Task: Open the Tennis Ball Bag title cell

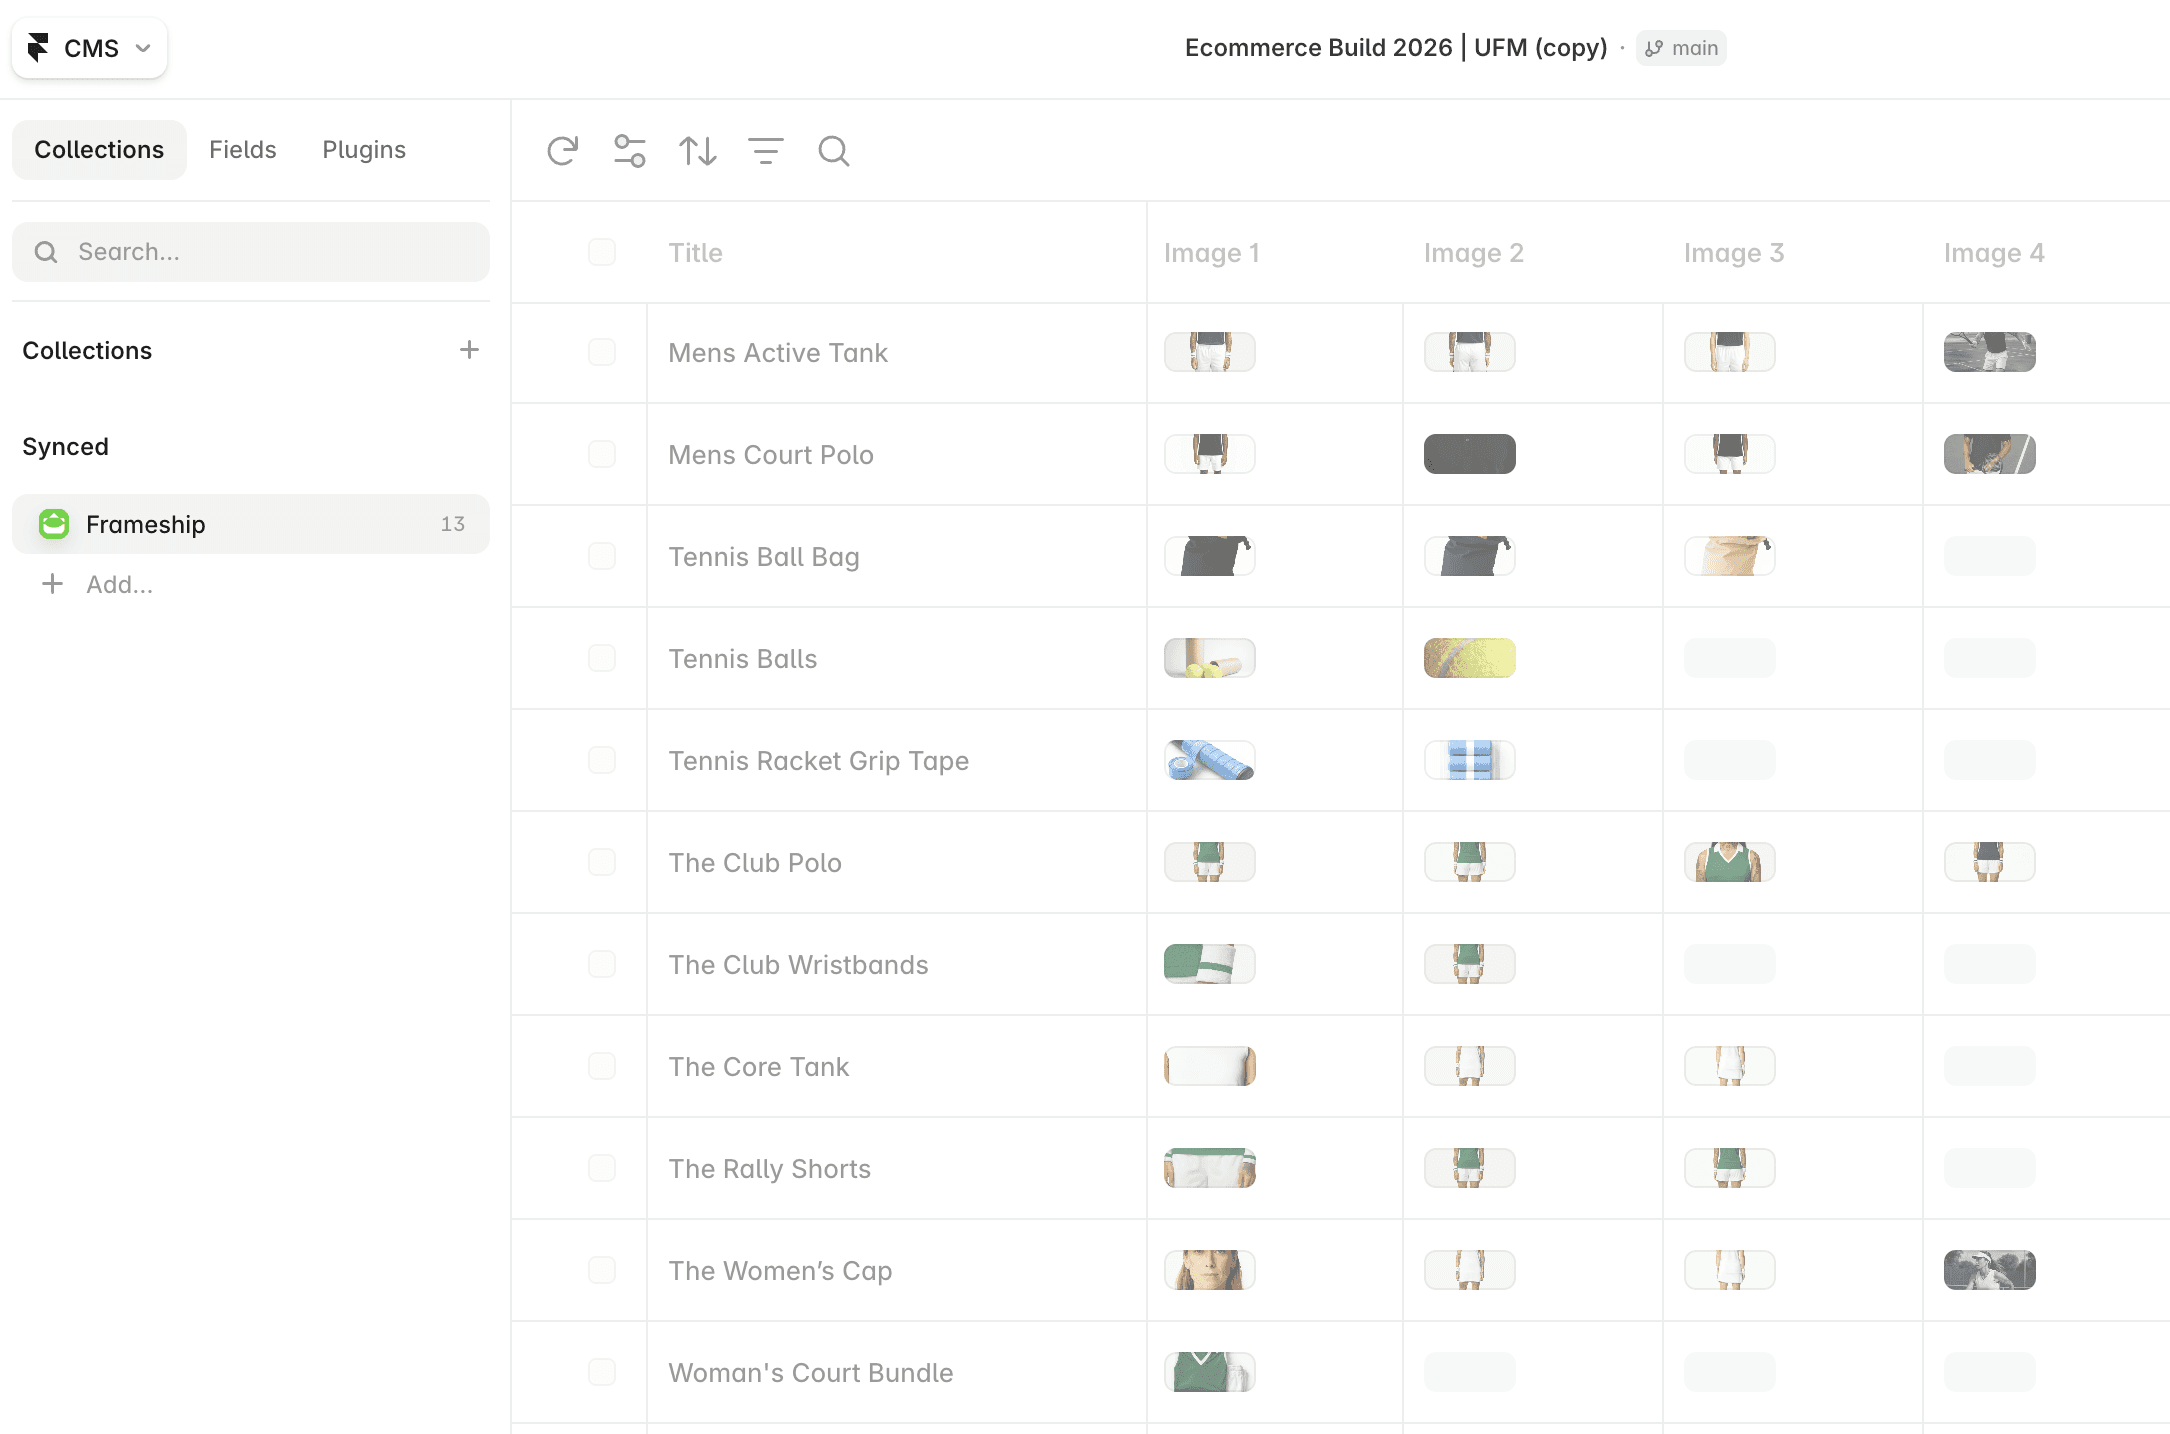Action: coord(897,557)
